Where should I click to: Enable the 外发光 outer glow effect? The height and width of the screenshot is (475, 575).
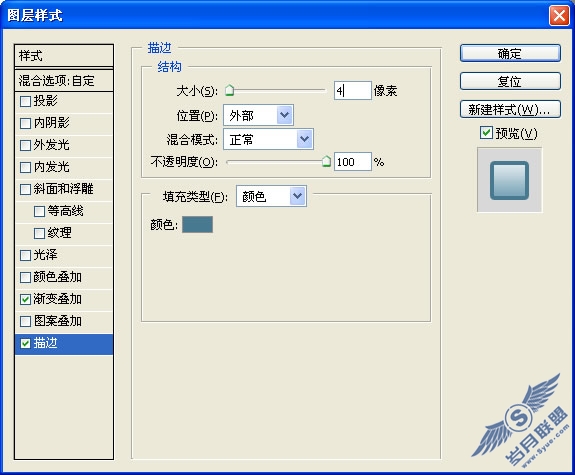tap(25, 145)
